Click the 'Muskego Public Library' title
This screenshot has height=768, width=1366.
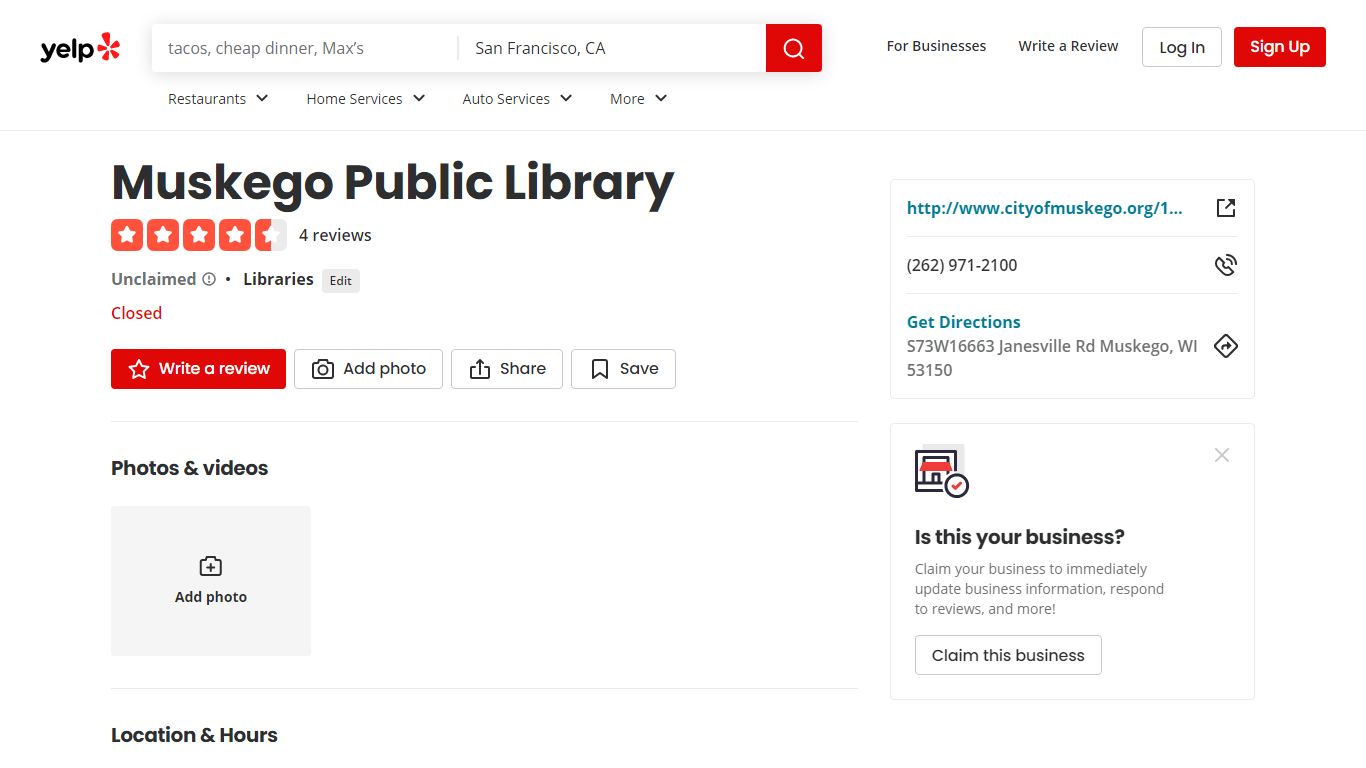(x=392, y=182)
